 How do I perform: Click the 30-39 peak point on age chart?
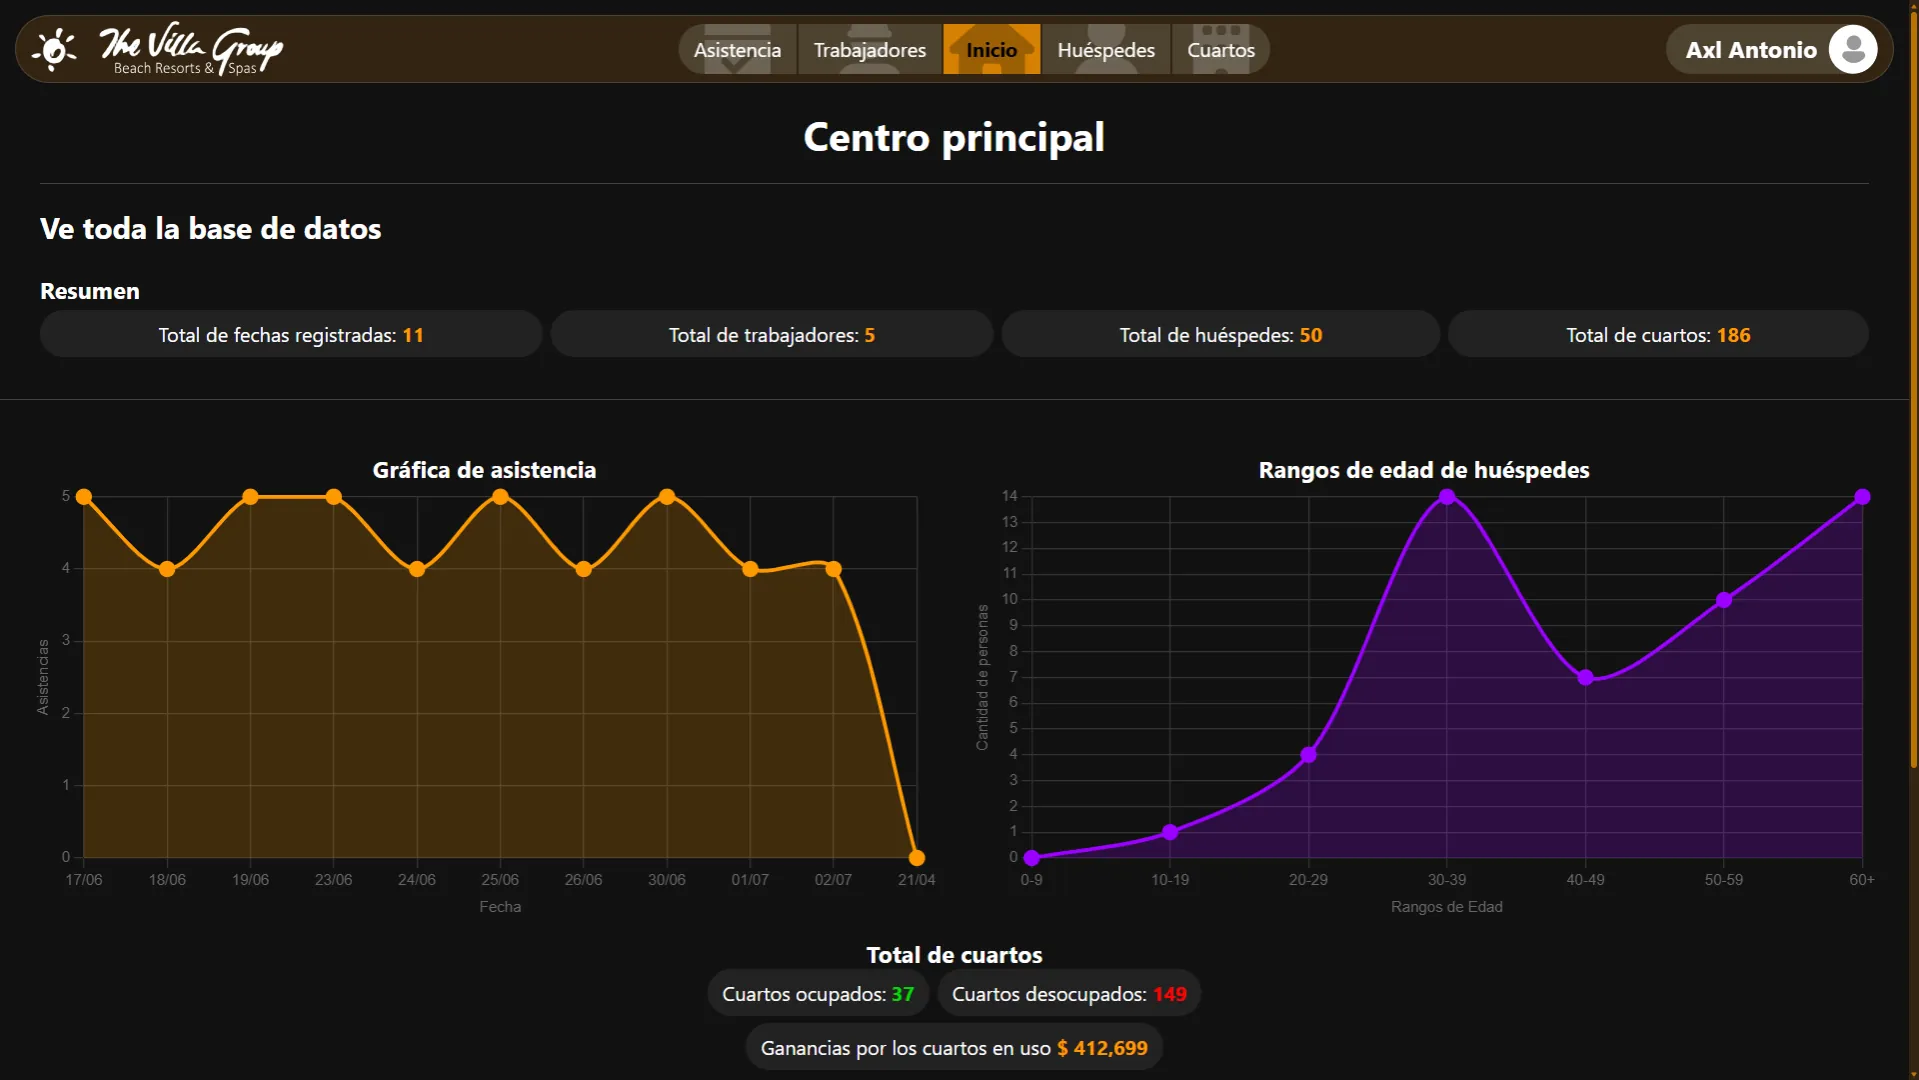coord(1447,496)
